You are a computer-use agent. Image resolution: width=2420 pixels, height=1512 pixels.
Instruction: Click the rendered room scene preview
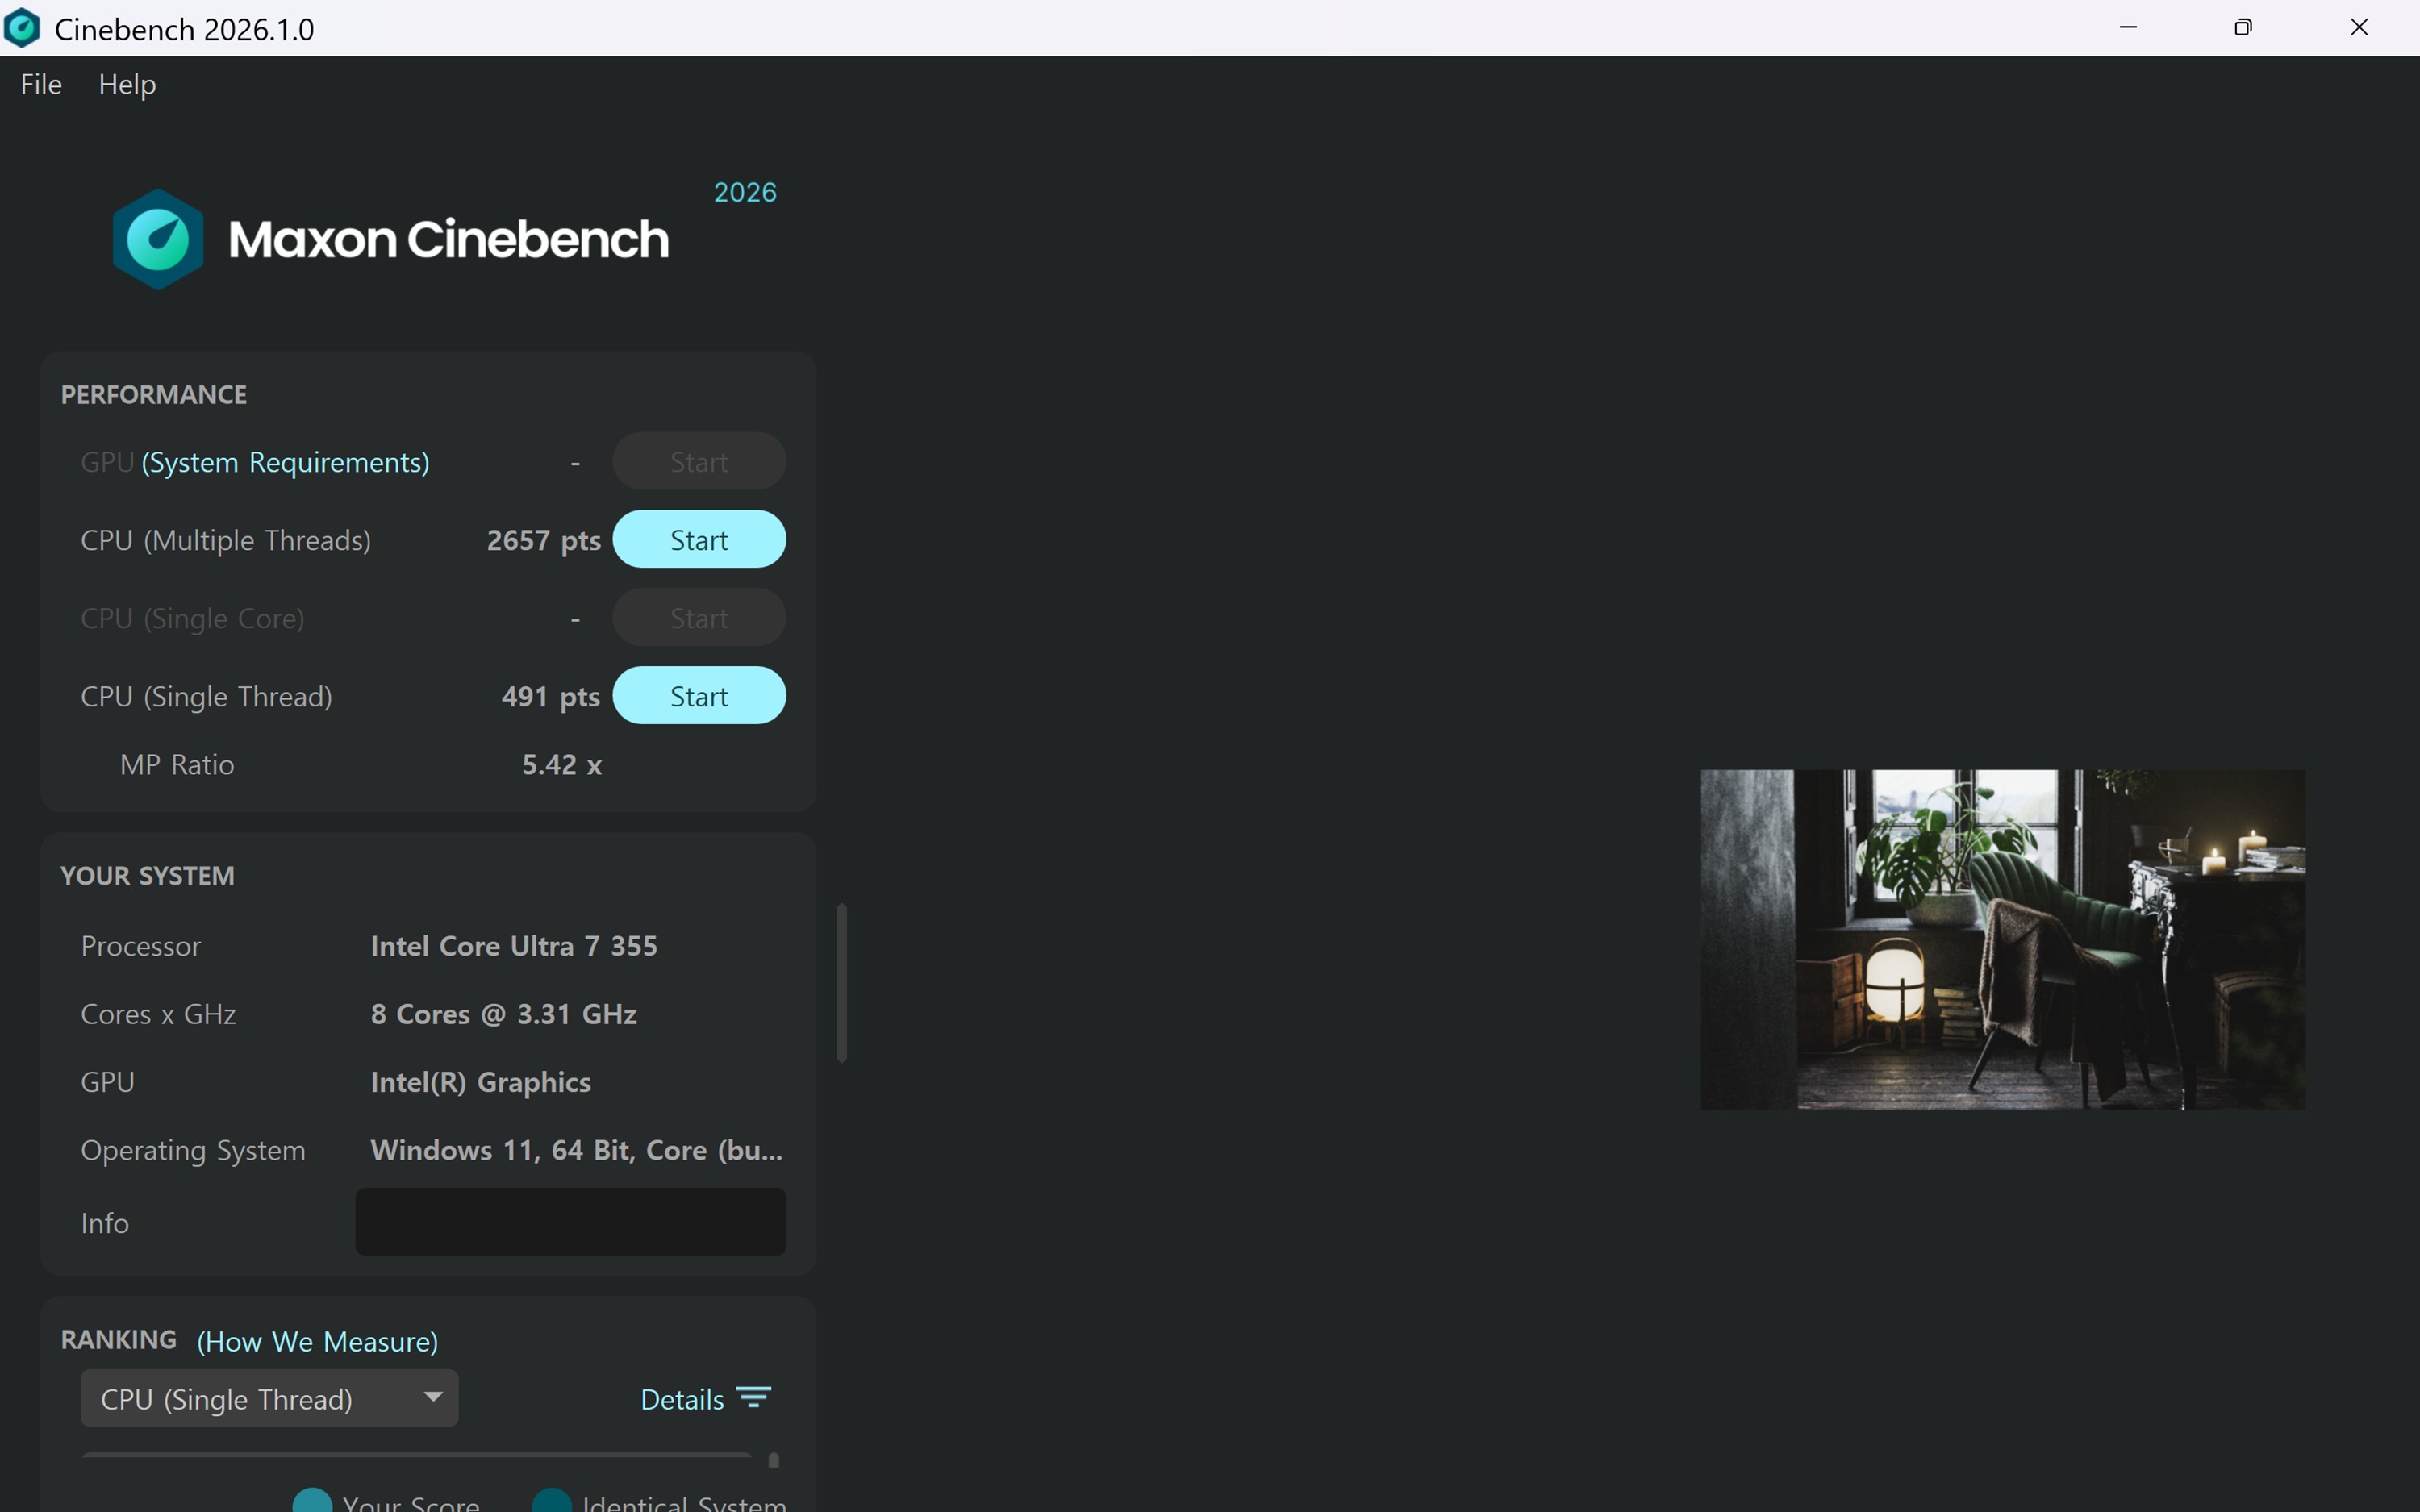(2003, 939)
